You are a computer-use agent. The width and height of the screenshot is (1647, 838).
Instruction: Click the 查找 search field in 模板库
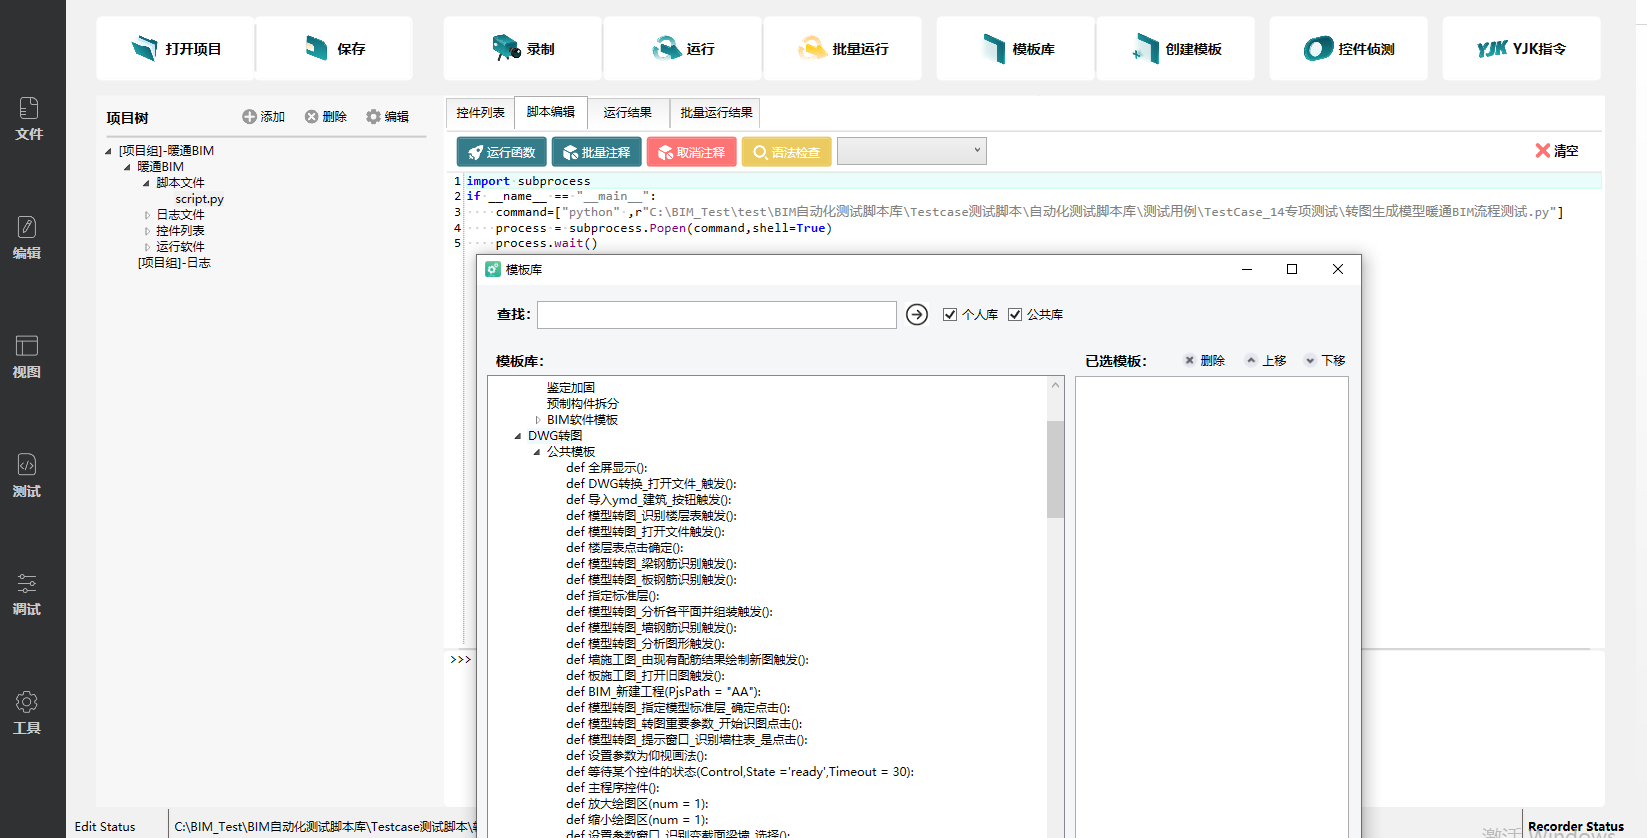(x=717, y=315)
